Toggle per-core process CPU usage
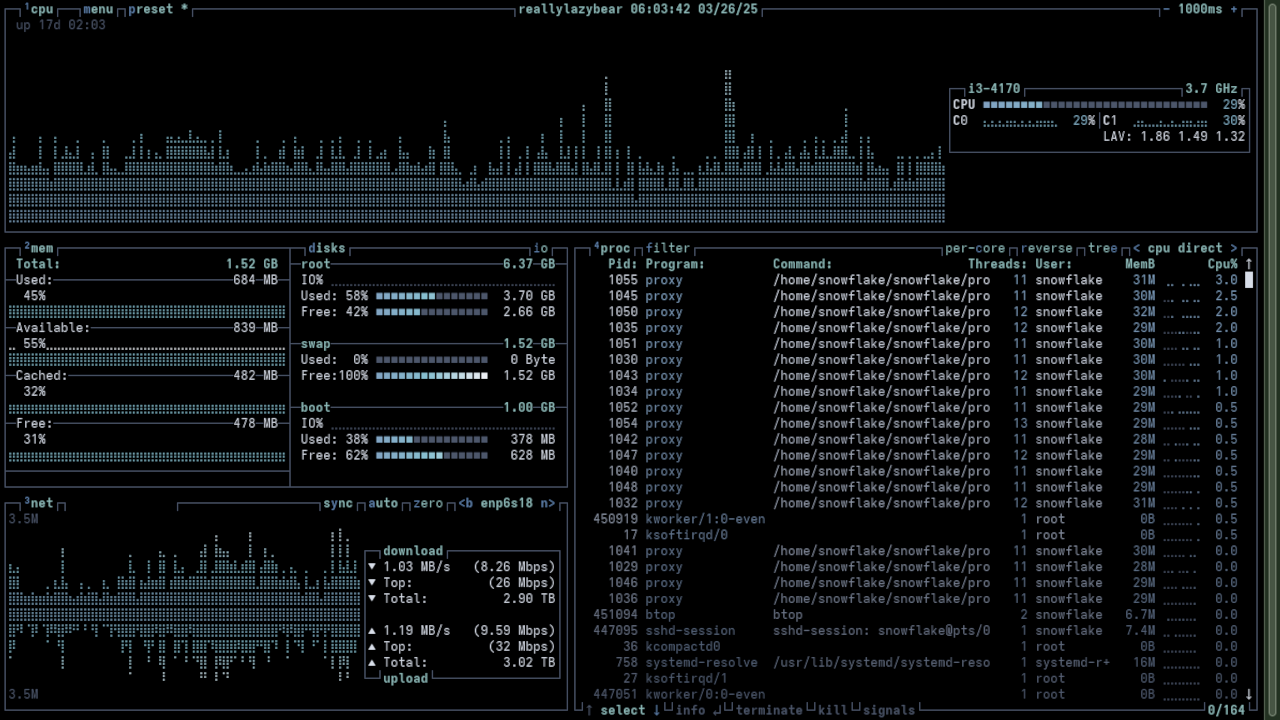1280x720 pixels. pos(975,248)
